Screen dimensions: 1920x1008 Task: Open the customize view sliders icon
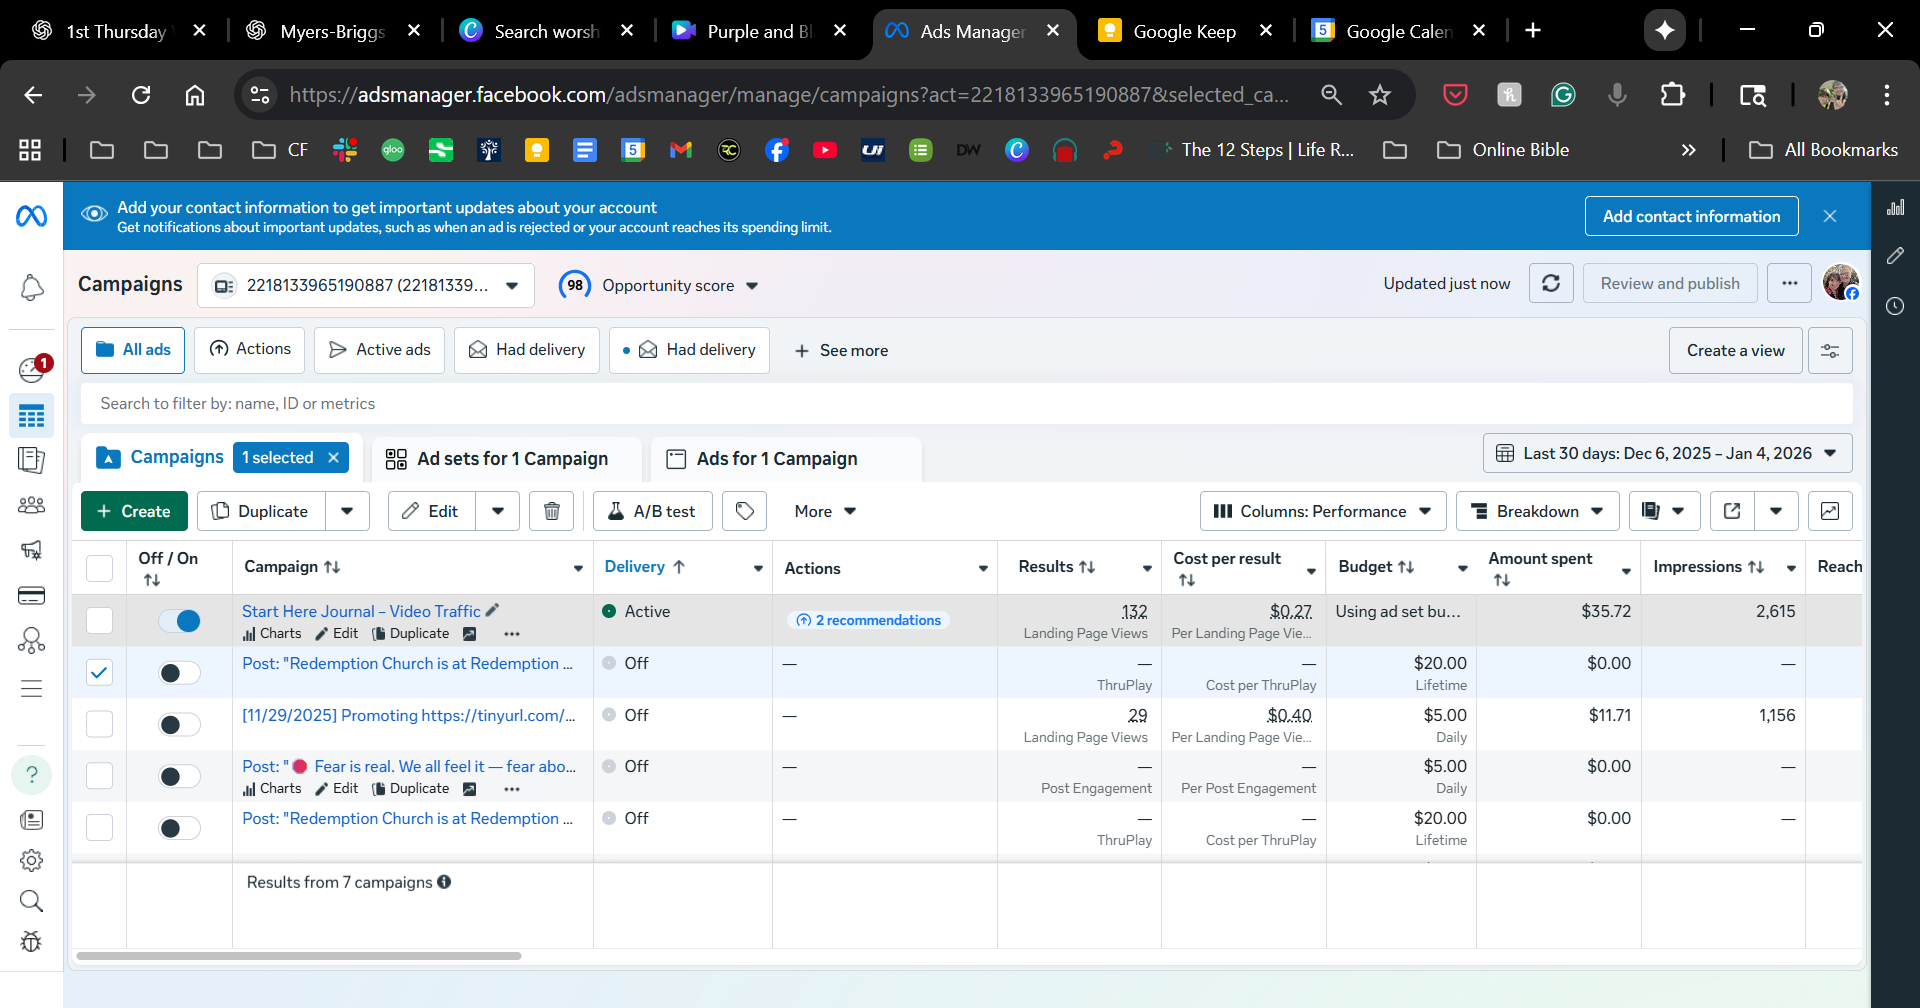pos(1830,351)
